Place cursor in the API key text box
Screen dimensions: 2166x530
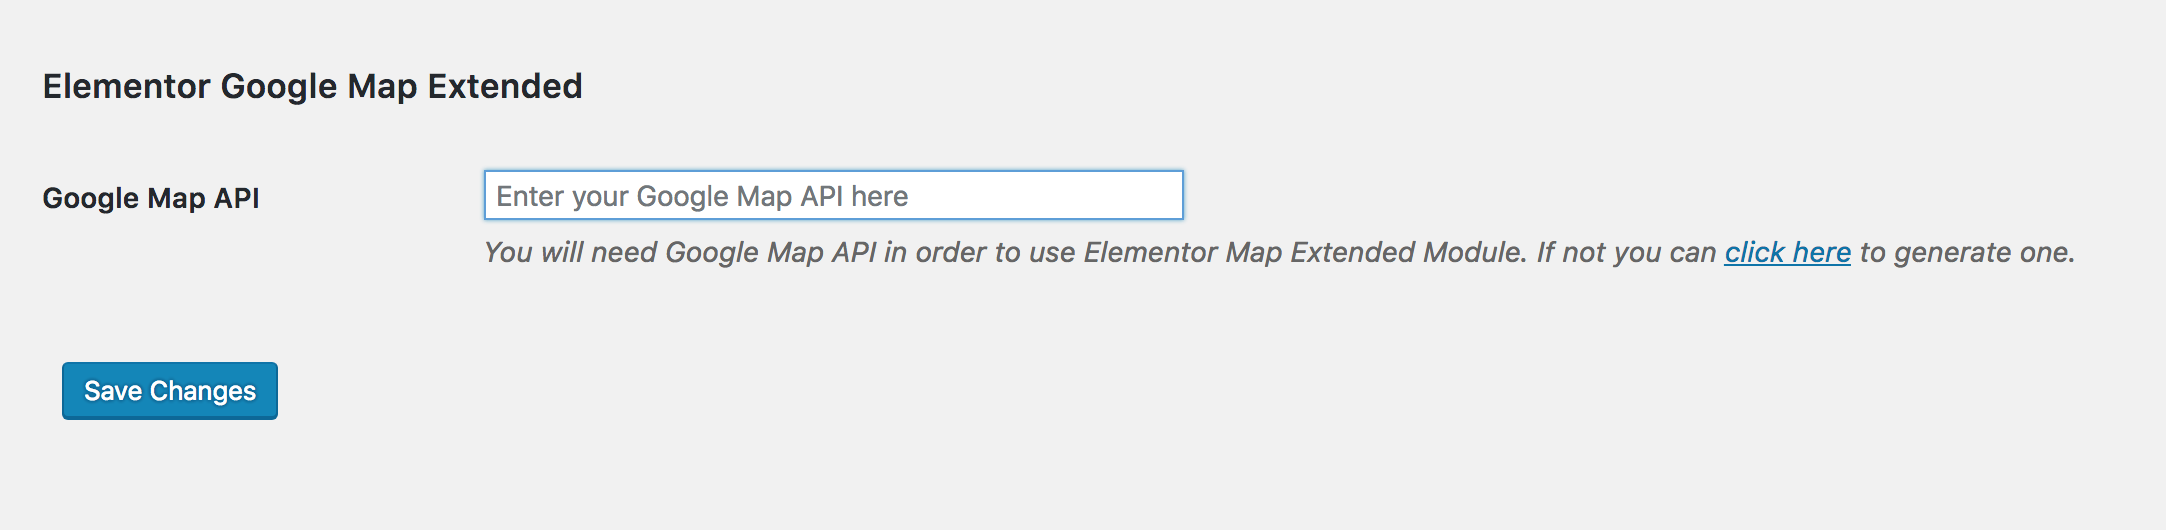click(833, 196)
